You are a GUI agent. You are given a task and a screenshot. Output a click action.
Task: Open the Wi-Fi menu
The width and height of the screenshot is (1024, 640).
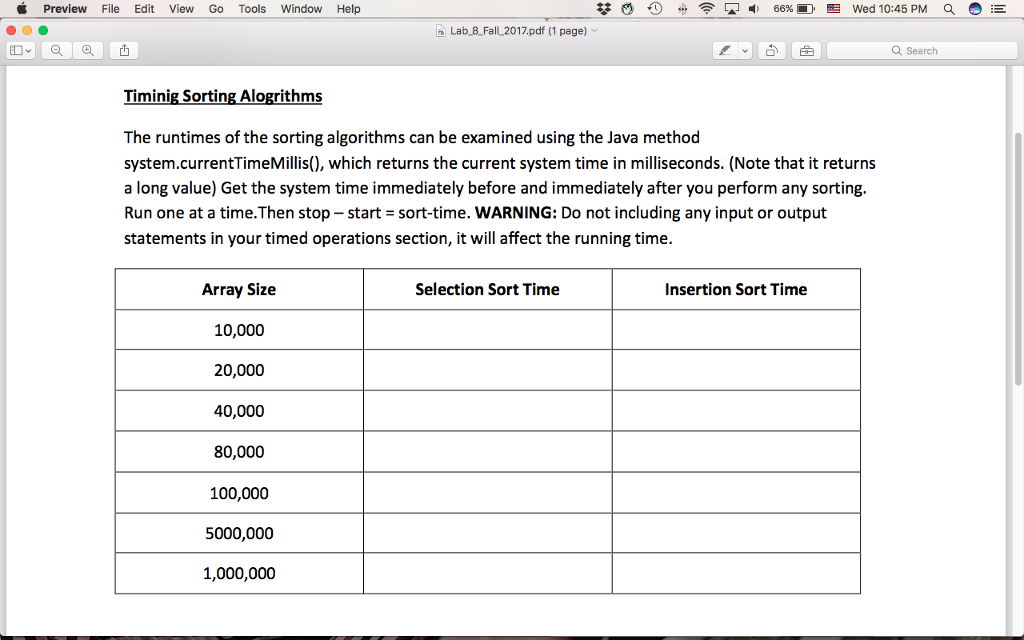click(x=706, y=8)
